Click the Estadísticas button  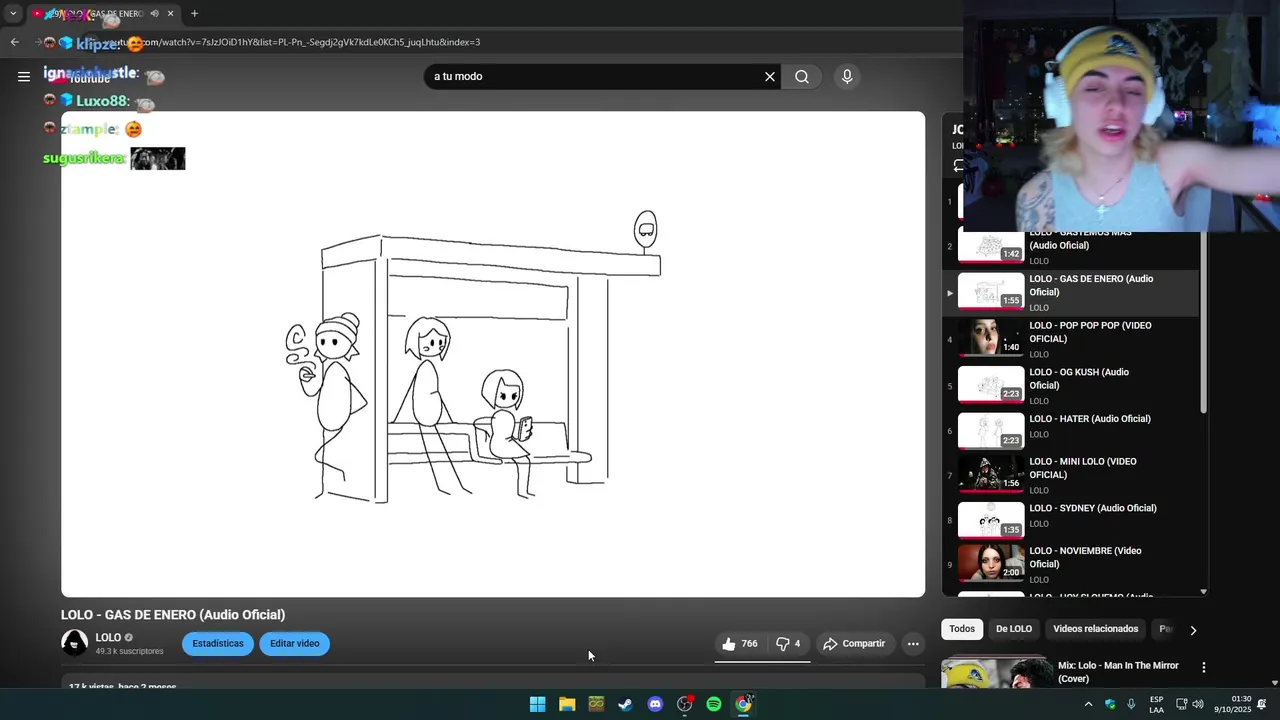click(218, 644)
